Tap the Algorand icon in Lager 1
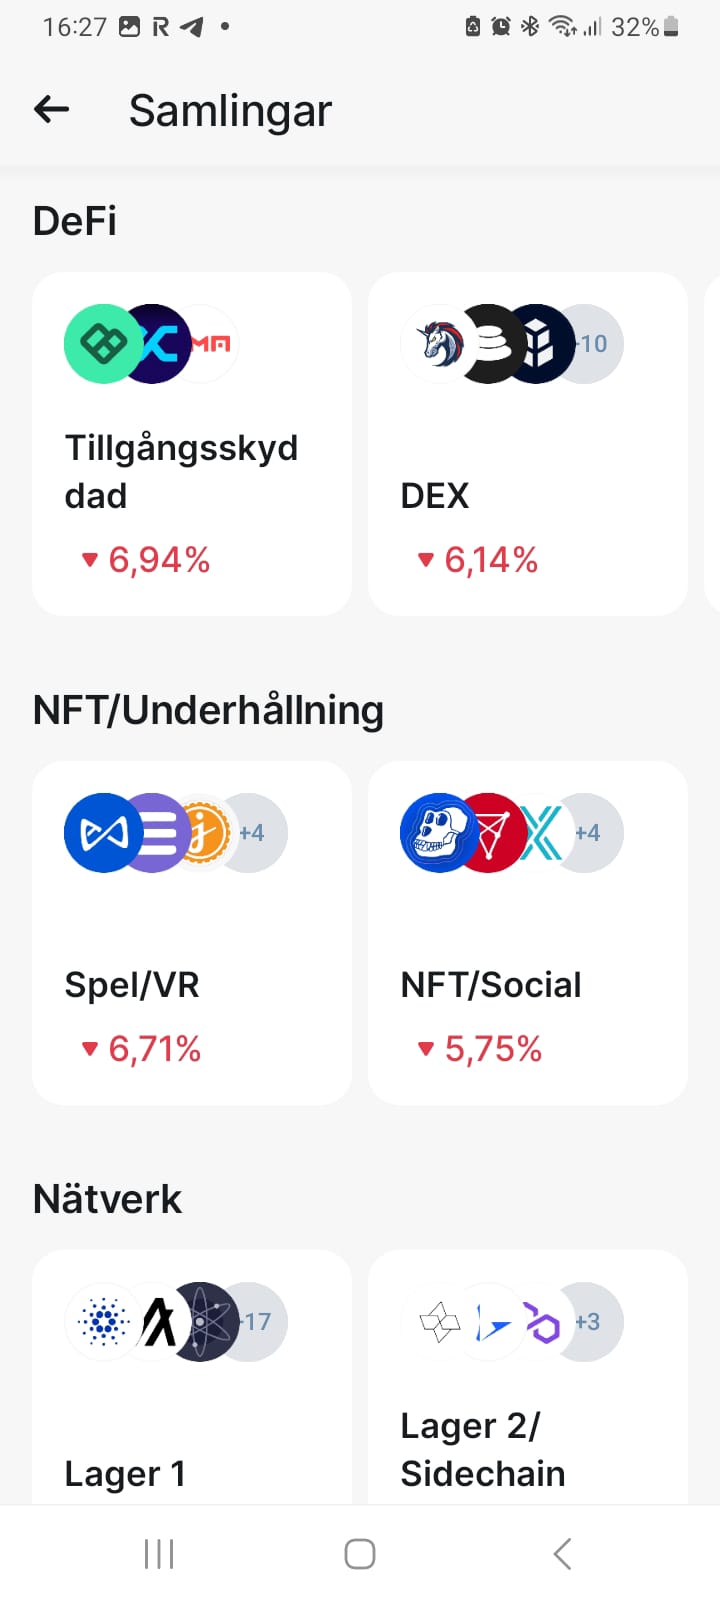The width and height of the screenshot is (720, 1600). 156,1322
